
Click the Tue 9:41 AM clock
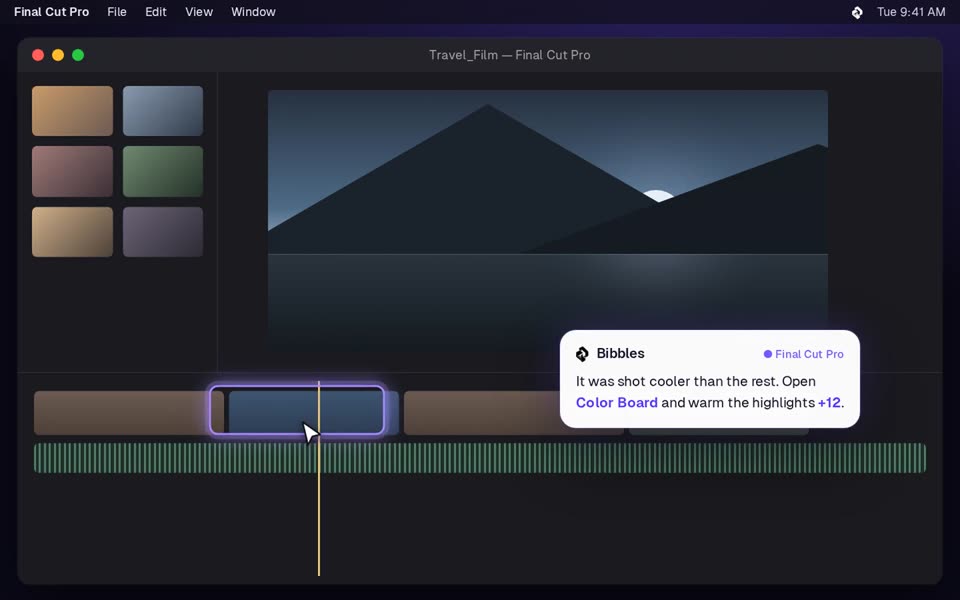click(911, 12)
